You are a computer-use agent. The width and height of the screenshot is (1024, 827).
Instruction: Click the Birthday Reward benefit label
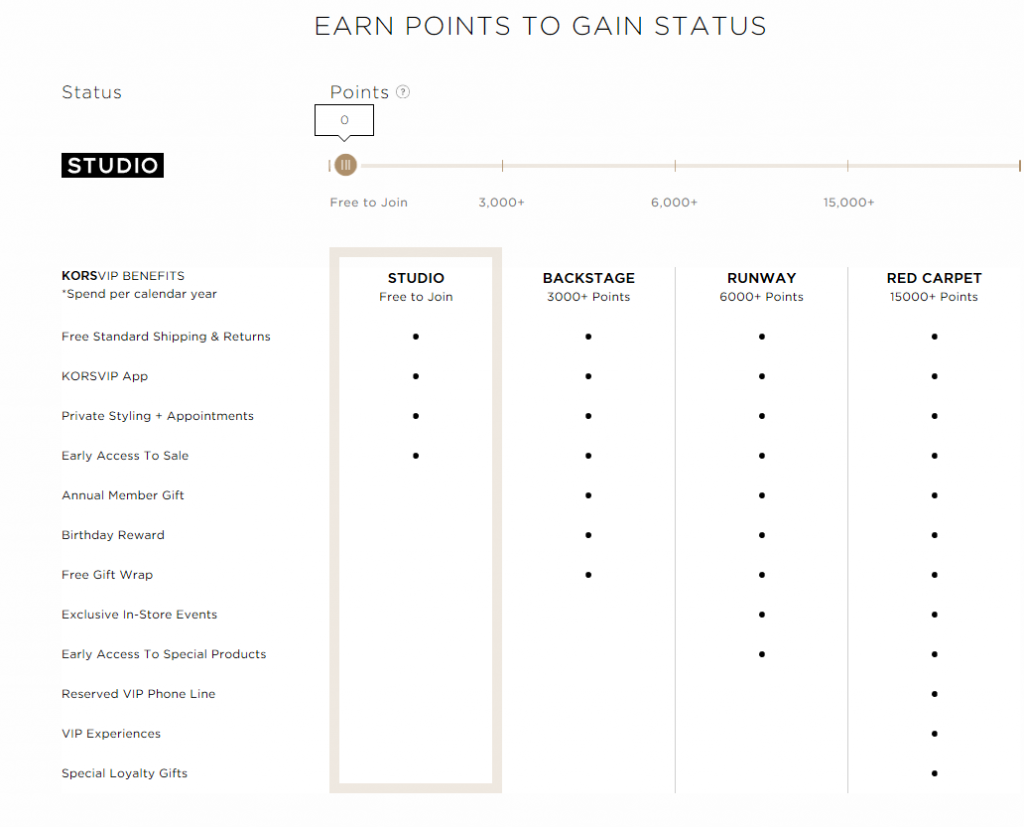[x=113, y=535]
